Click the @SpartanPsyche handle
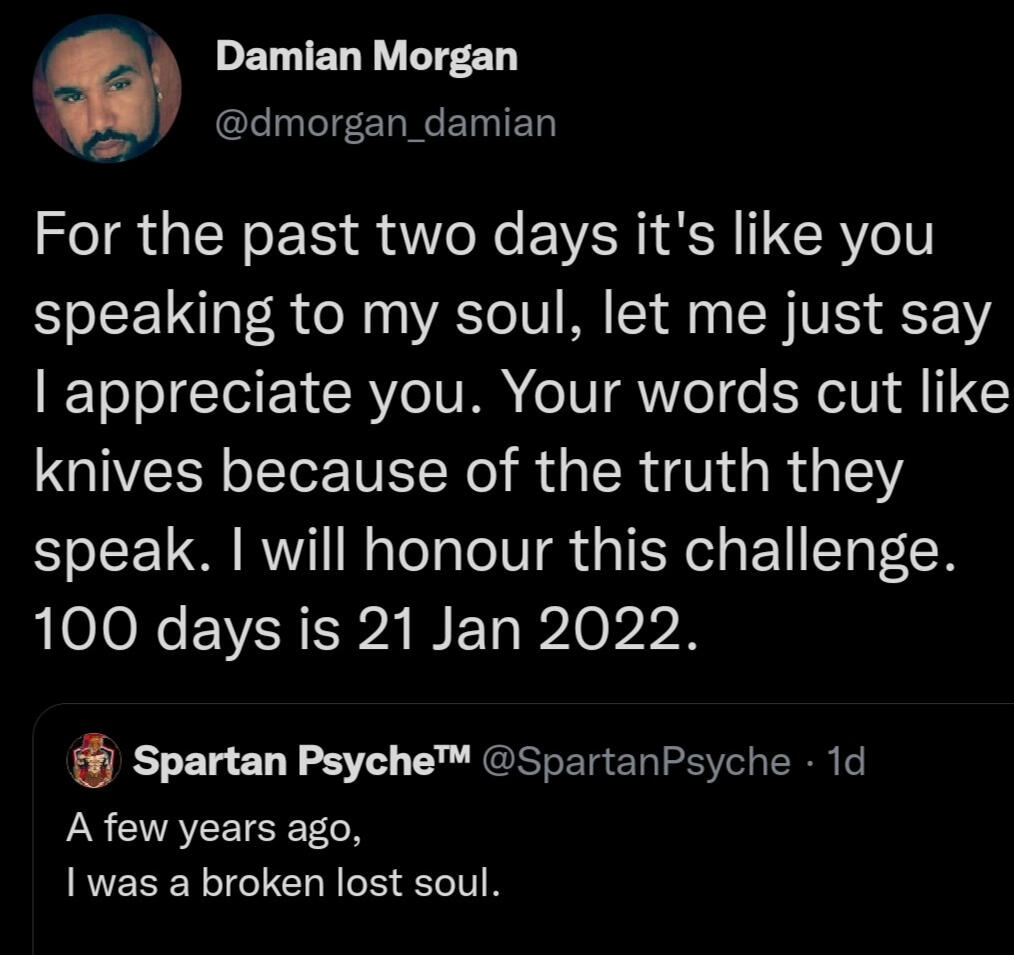This screenshot has width=1014, height=955. pyautogui.click(x=636, y=763)
